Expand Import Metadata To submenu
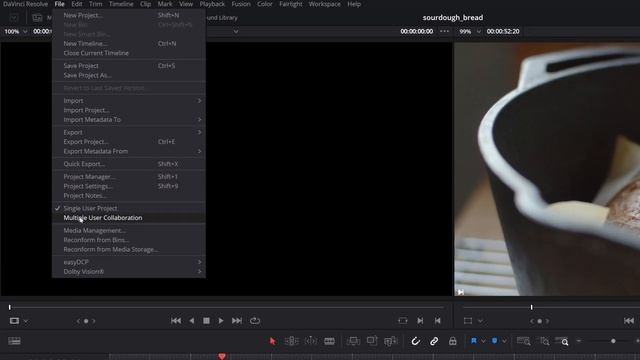640x360 pixels. (129, 120)
